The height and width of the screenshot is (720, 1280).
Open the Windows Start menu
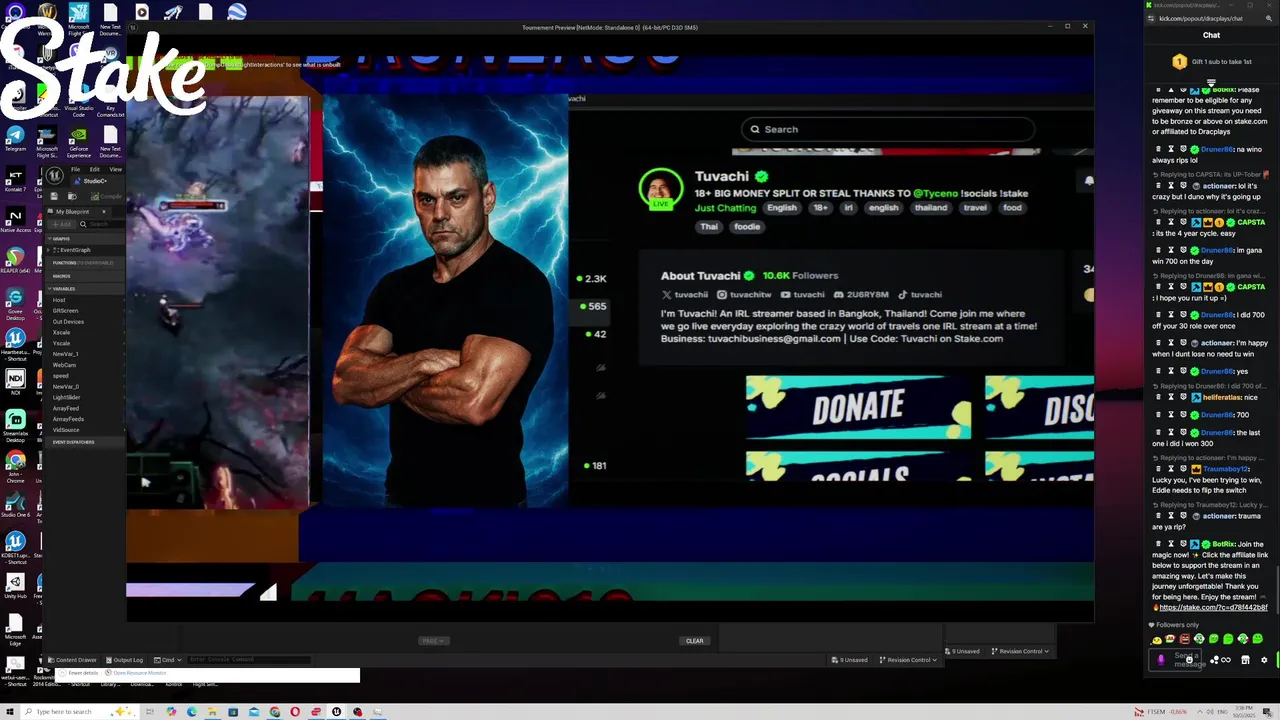click(x=11, y=712)
